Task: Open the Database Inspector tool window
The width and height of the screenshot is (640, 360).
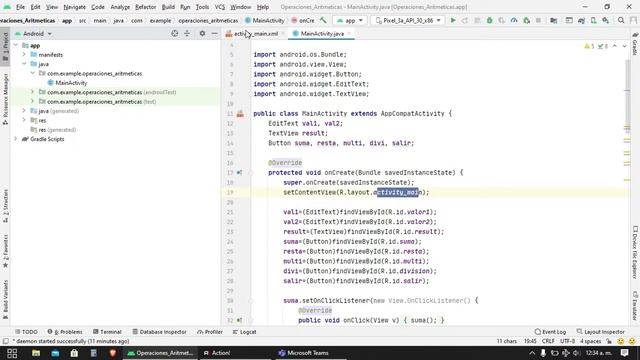Action: (160, 332)
